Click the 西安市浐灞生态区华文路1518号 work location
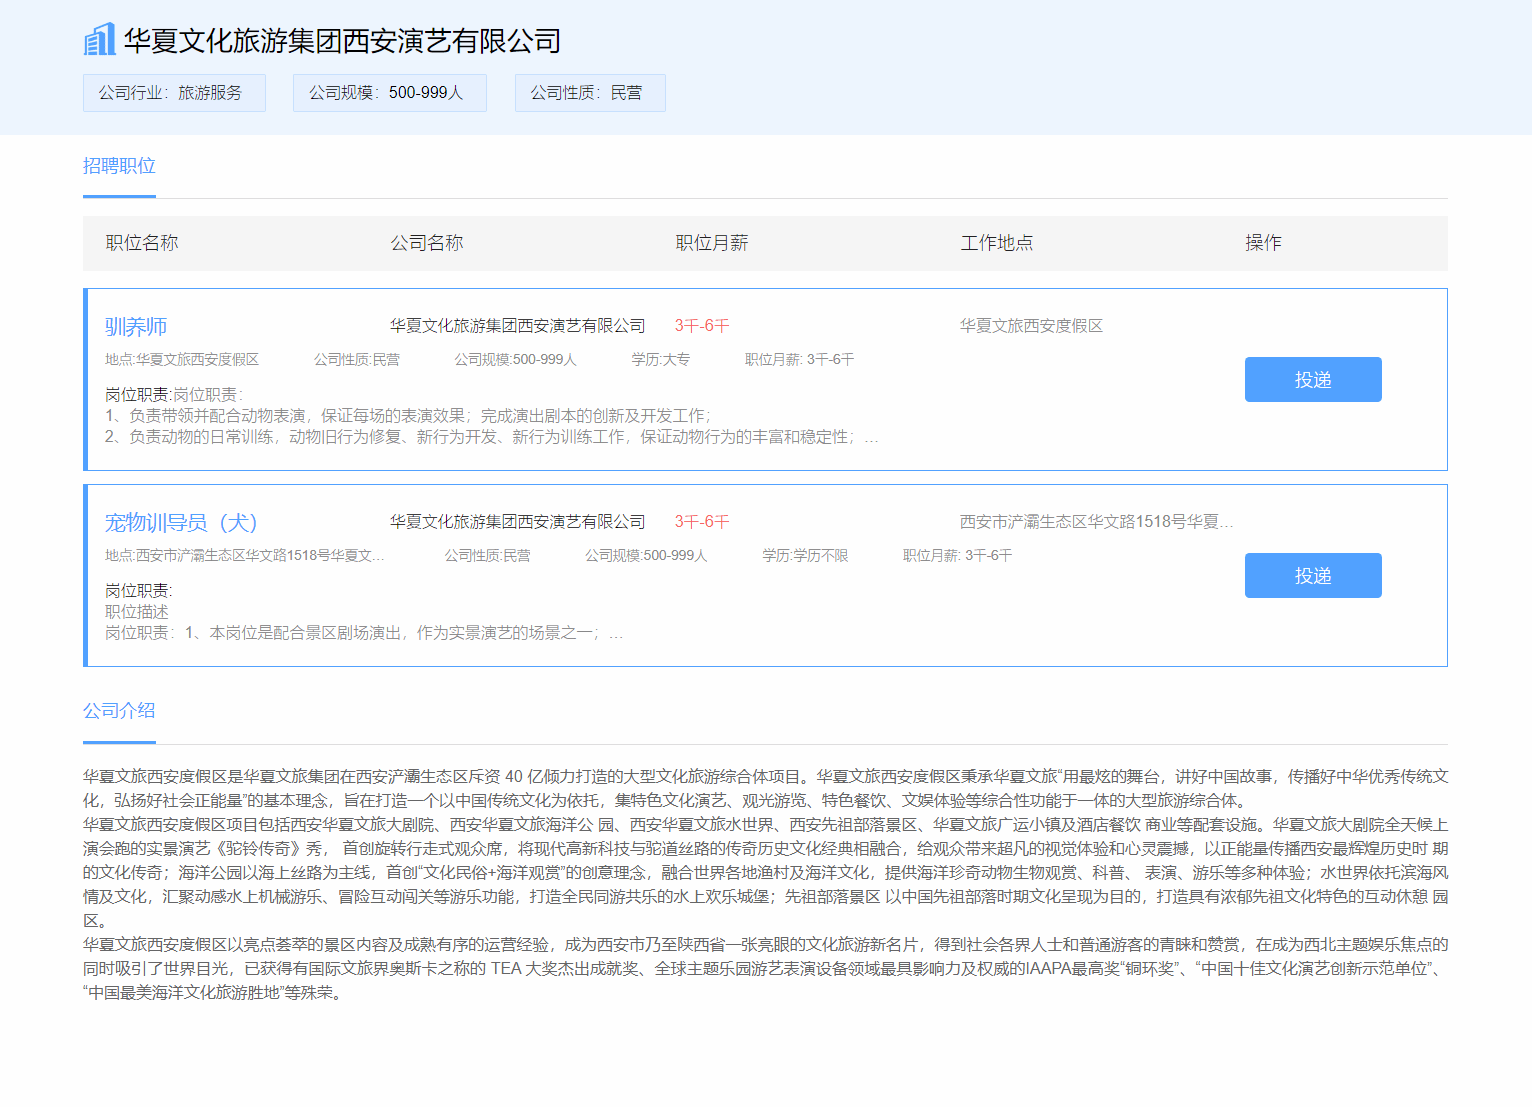The image size is (1532, 1107). point(1095,522)
